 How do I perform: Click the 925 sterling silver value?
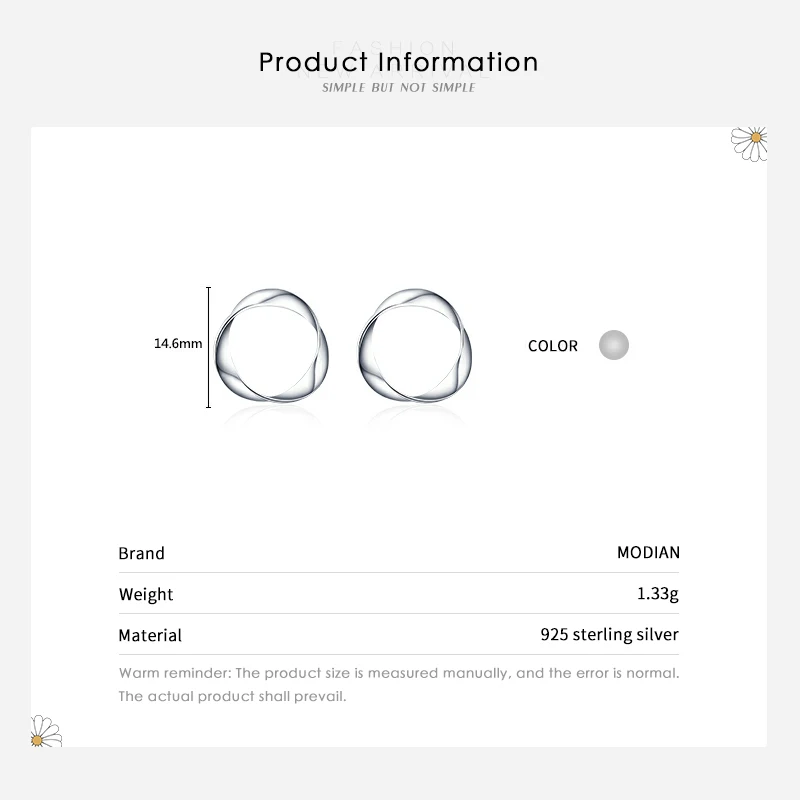pyautogui.click(x=609, y=635)
